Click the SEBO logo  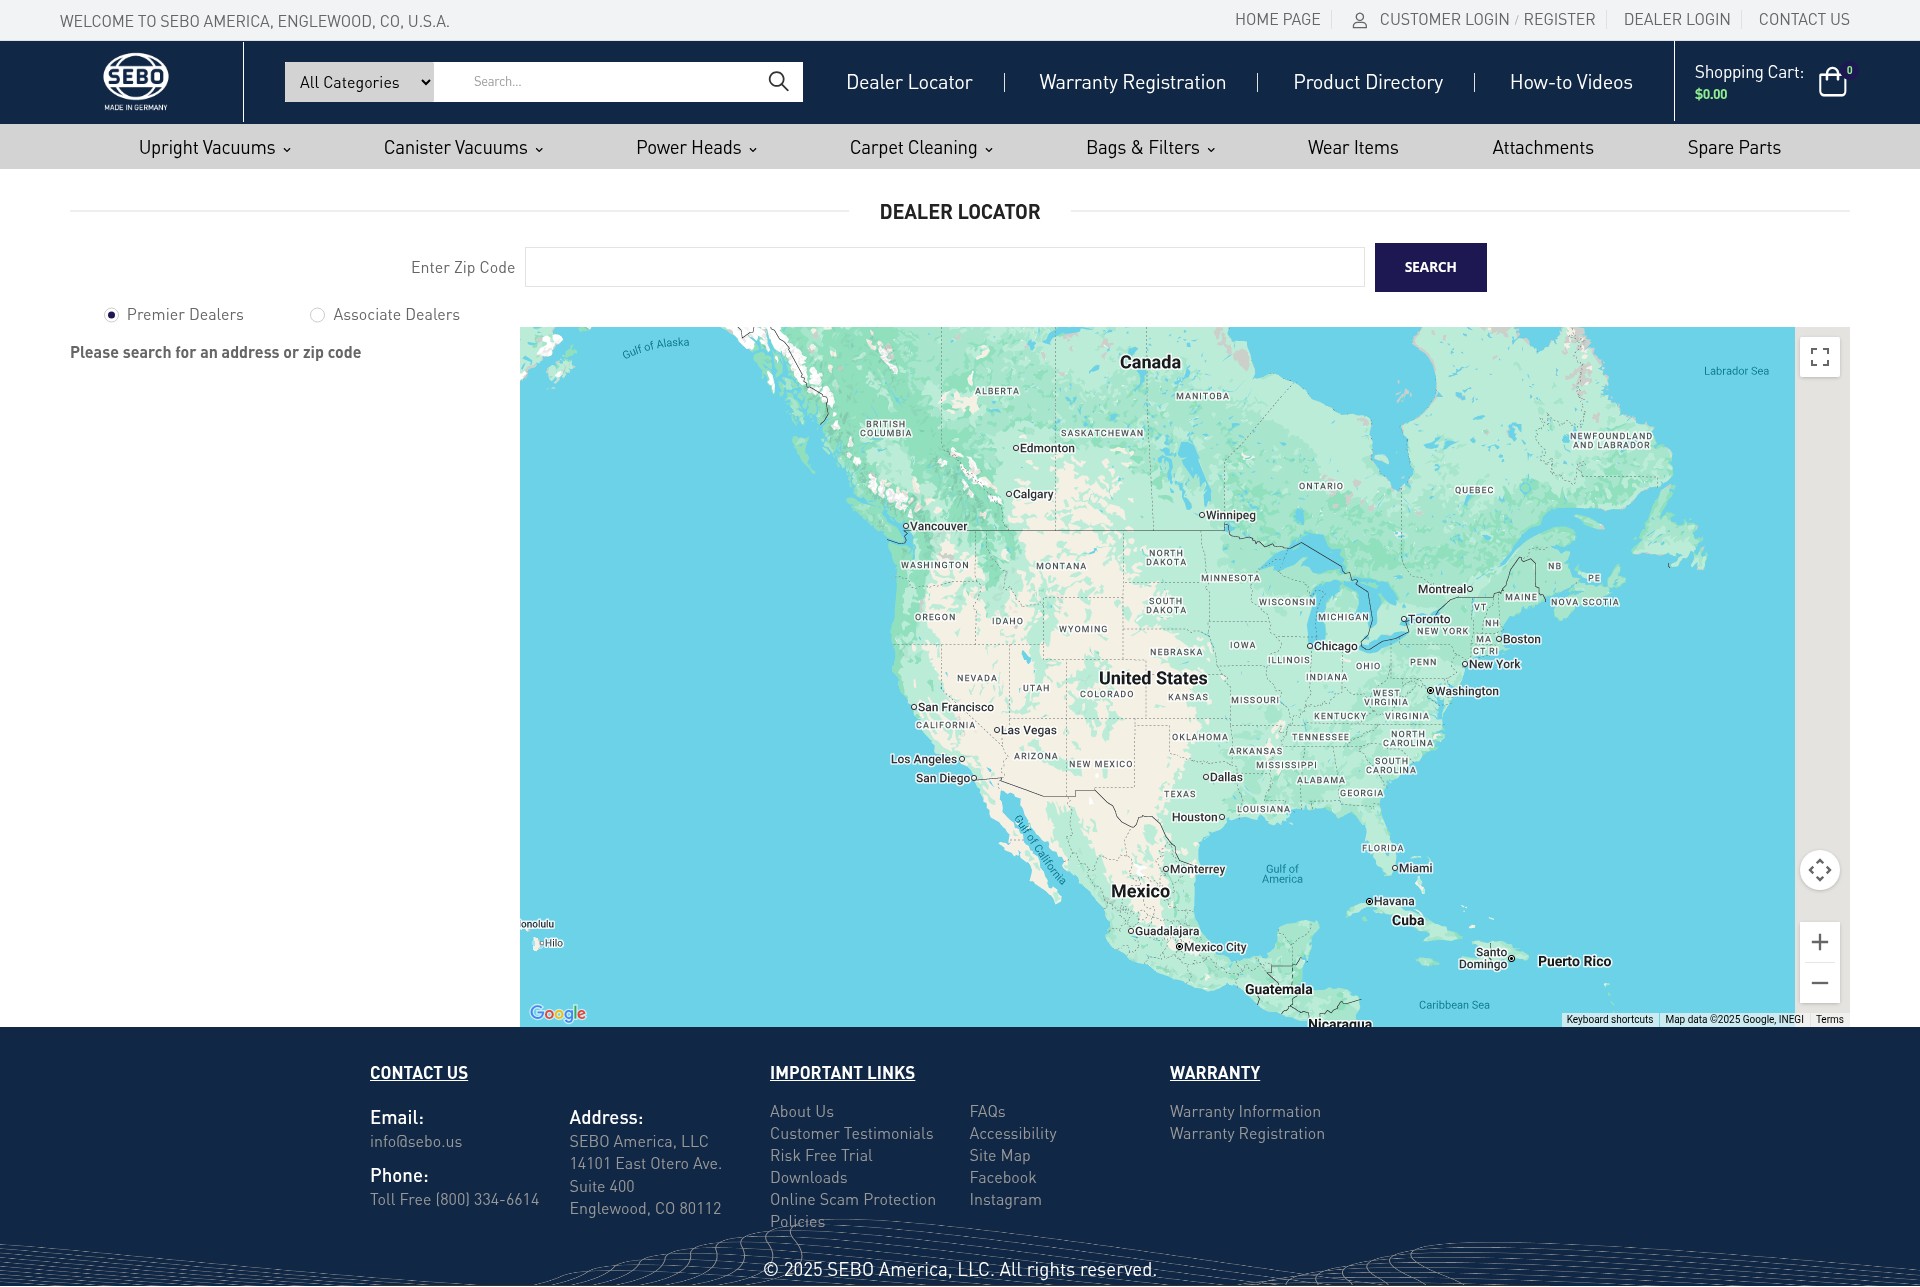[x=136, y=82]
